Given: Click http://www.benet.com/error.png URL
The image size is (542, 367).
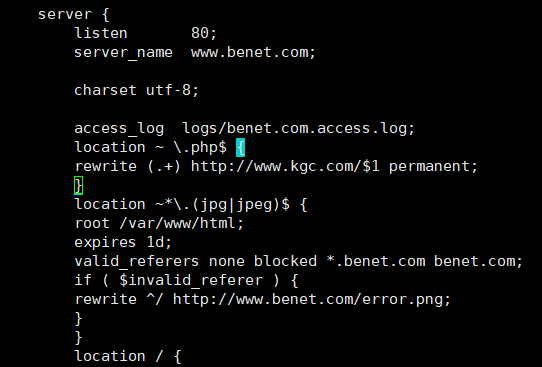Looking at the screenshot, I should [308, 300].
